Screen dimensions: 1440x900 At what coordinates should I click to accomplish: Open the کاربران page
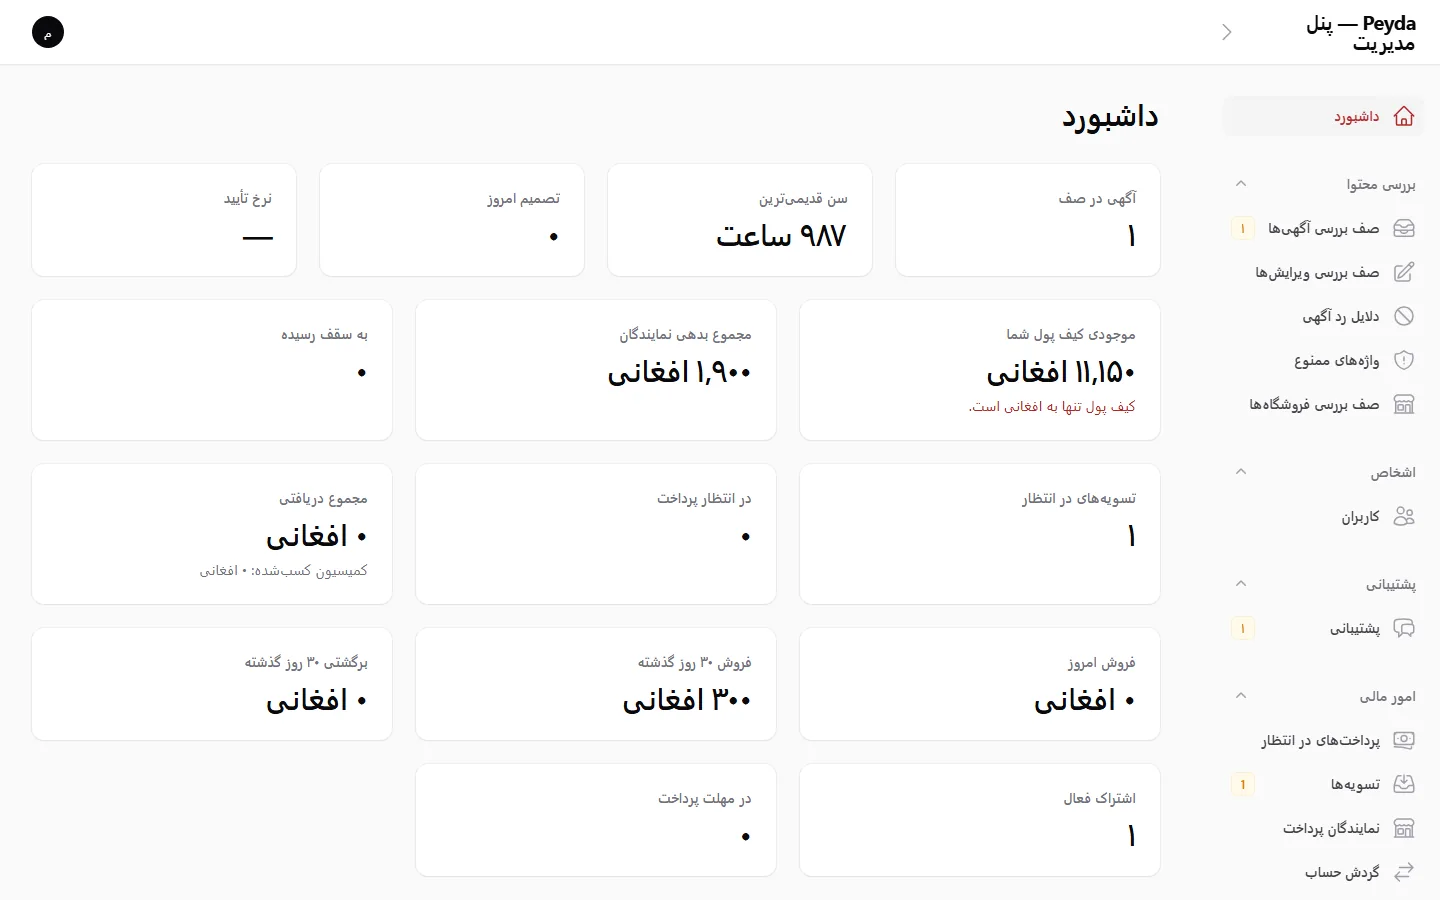tap(1323, 517)
